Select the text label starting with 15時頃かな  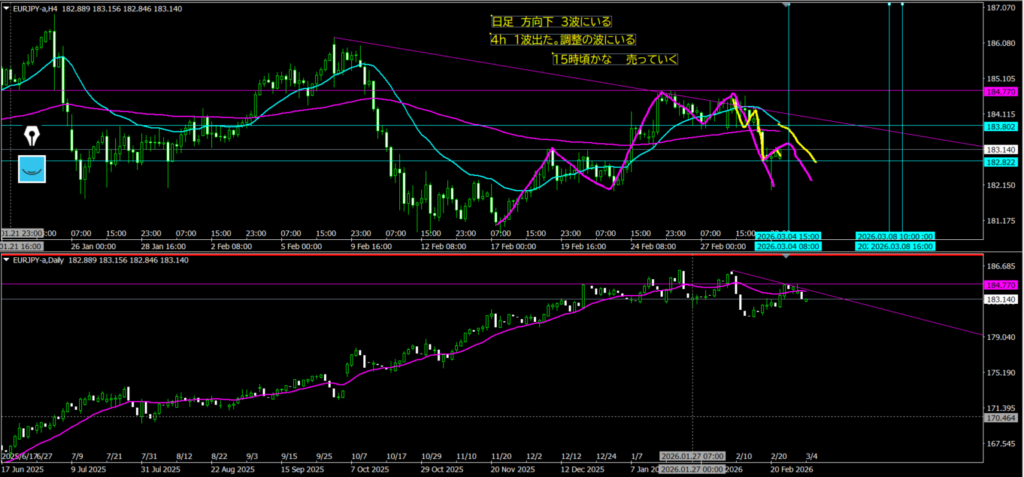pyautogui.click(x=614, y=60)
